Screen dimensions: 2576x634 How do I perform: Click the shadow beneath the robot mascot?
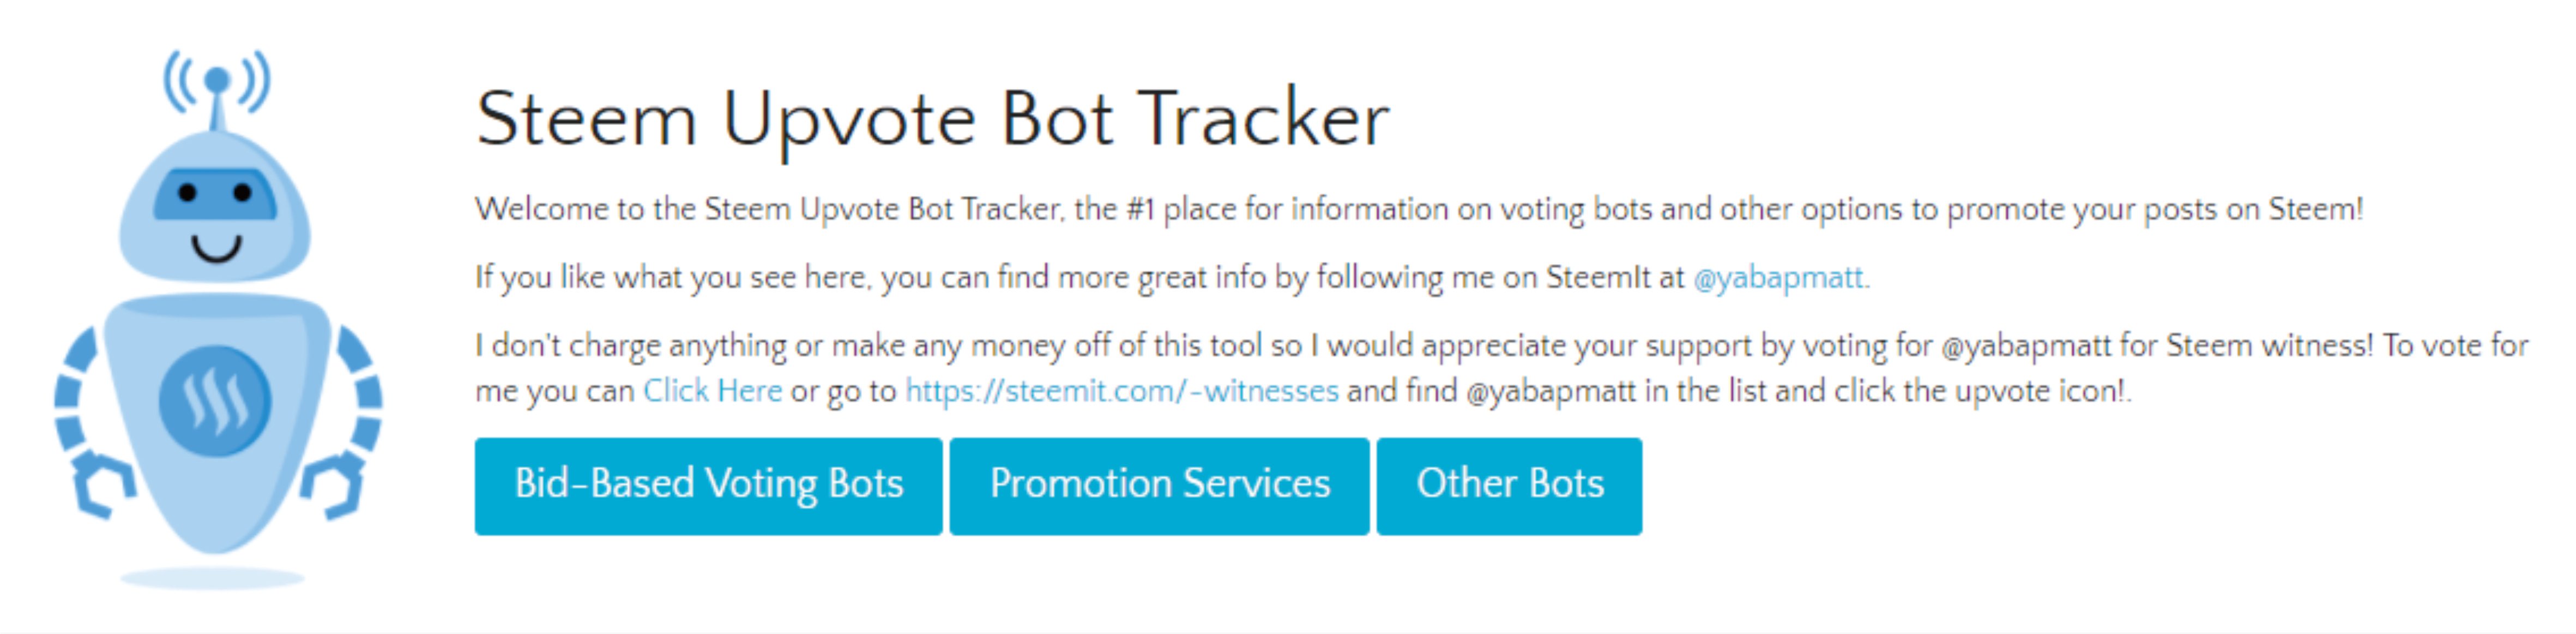tap(213, 578)
